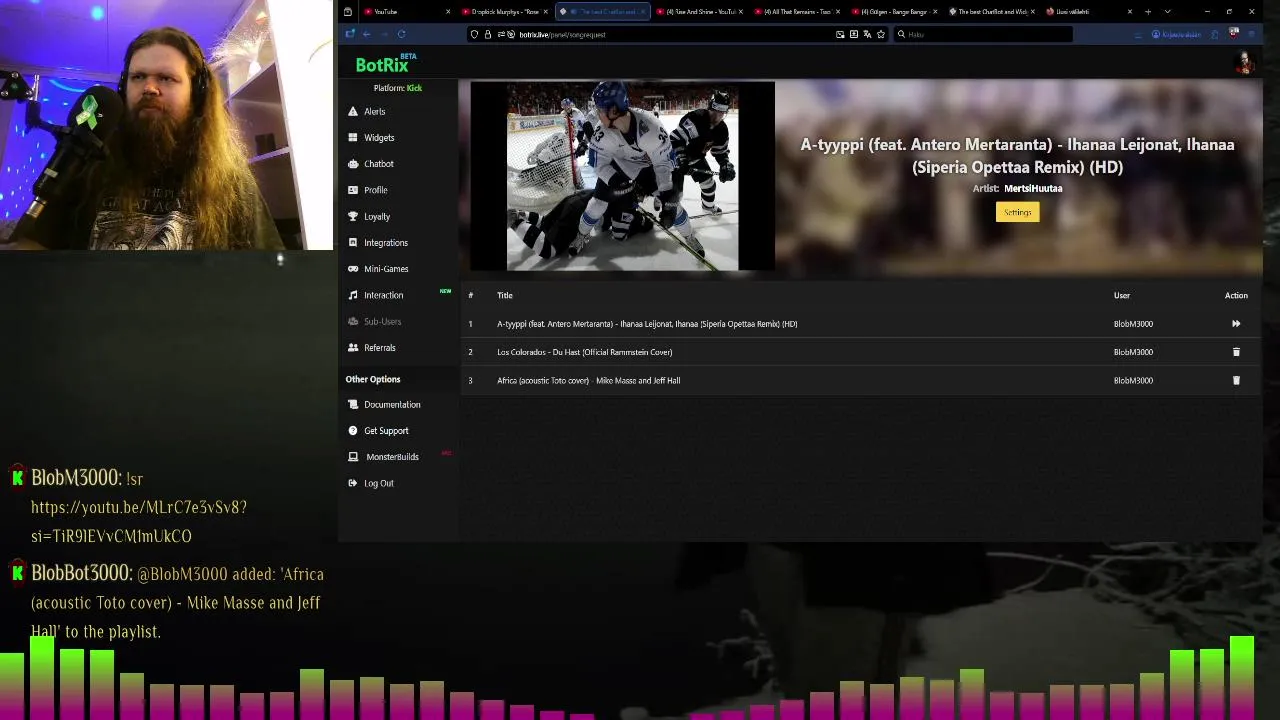This screenshot has width=1280, height=720.
Task: Close the Dropkick Murphys tab
Action: [545, 12]
